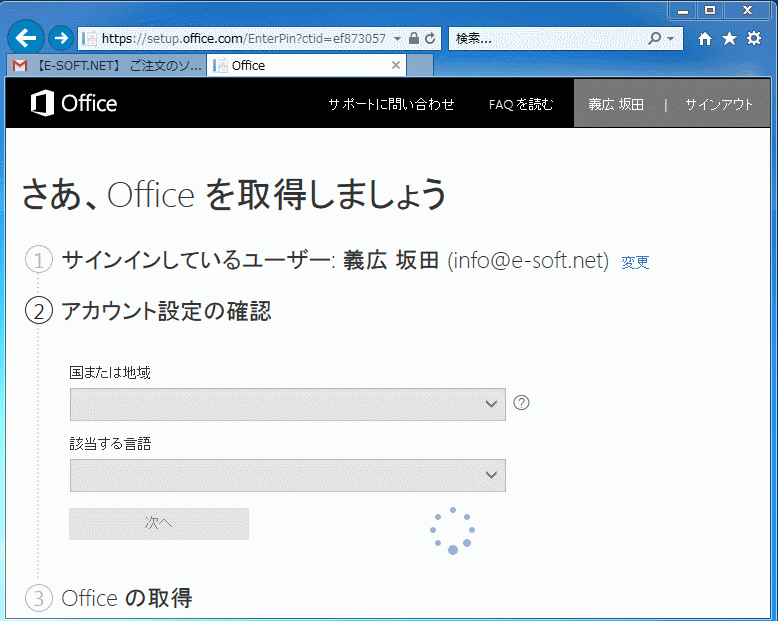Open a new blank tab
Screen dimensions: 778x621
click(420, 65)
